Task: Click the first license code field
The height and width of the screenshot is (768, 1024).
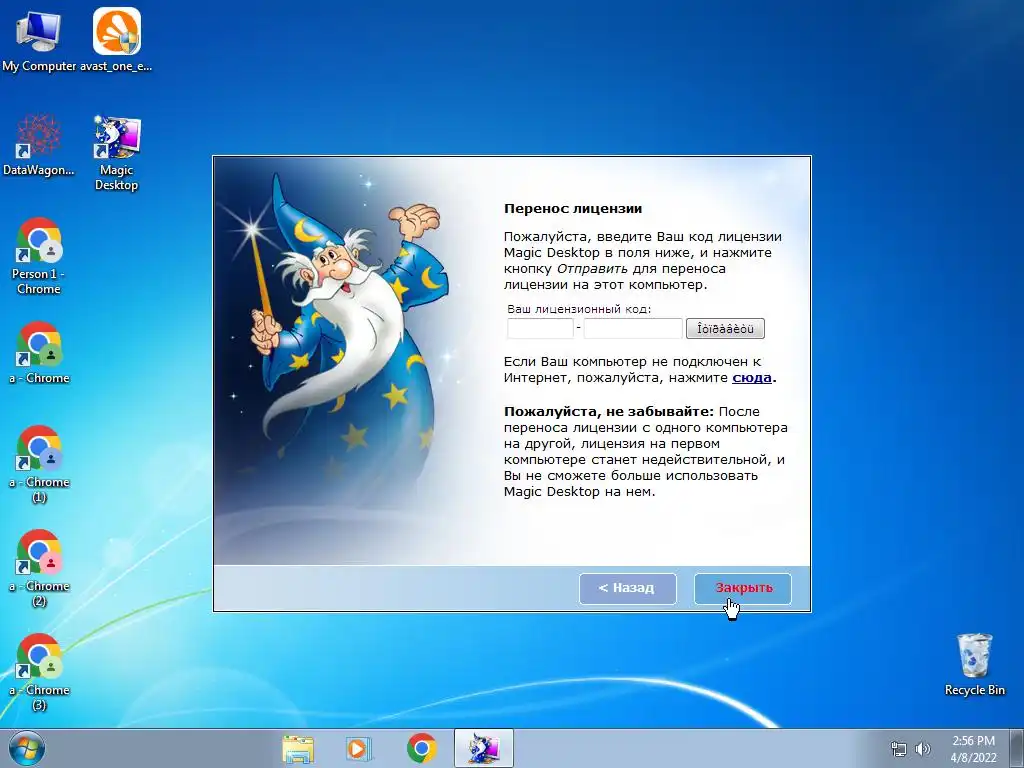Action: pyautogui.click(x=540, y=328)
